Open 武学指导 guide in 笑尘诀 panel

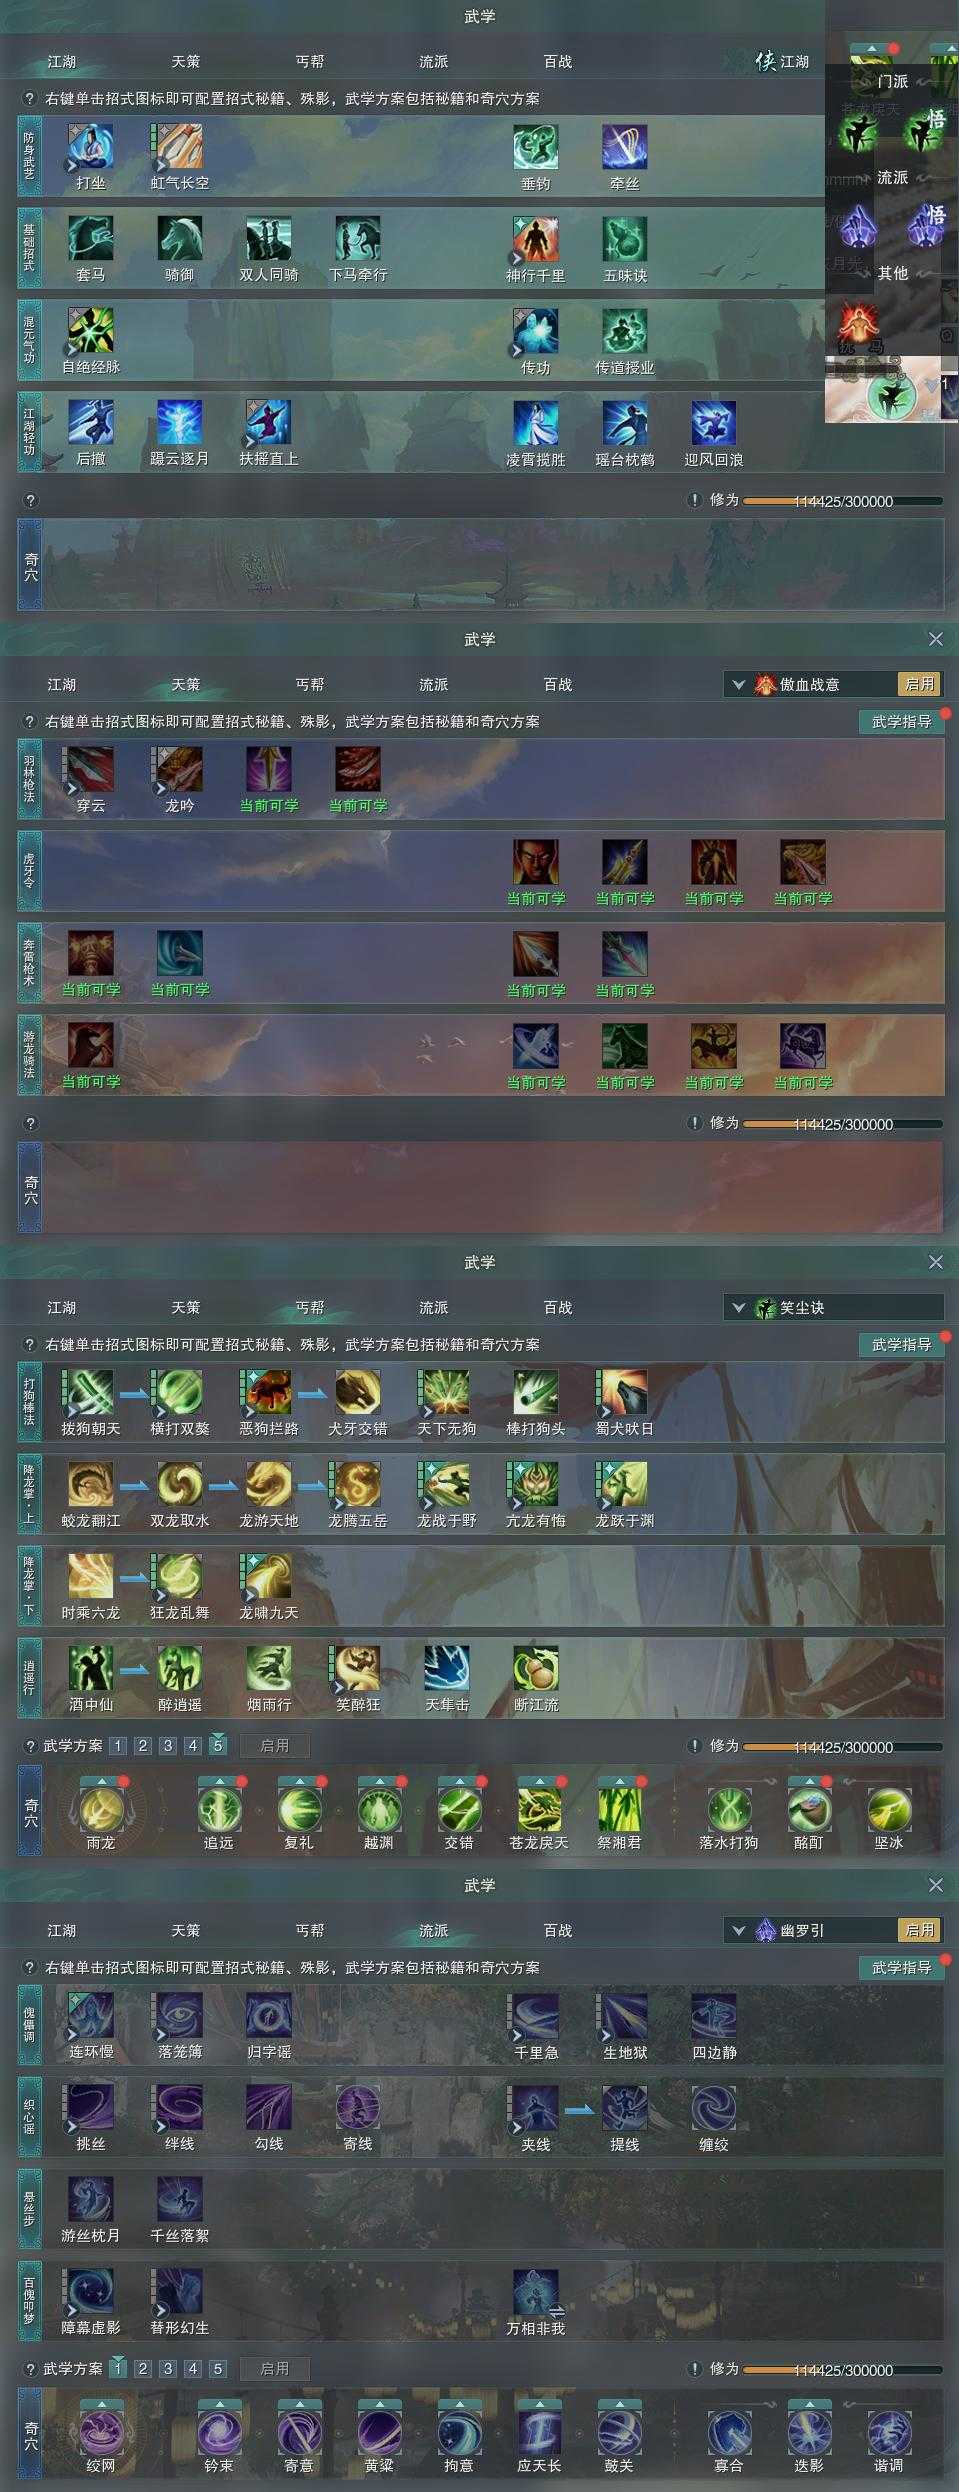click(901, 1344)
